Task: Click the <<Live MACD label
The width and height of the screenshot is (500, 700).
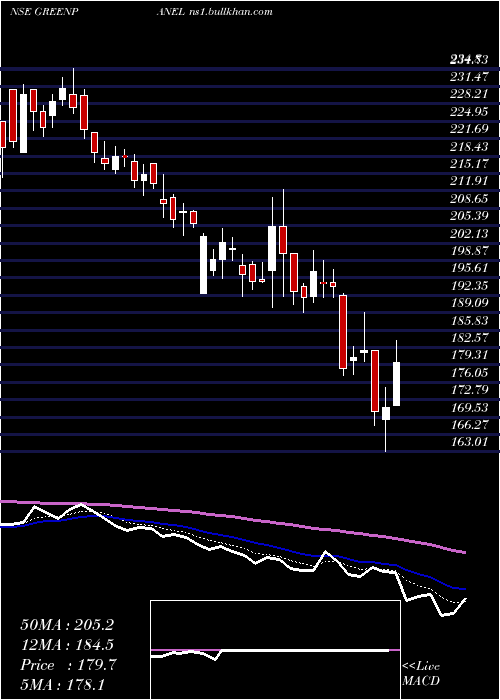Action: click(421, 674)
